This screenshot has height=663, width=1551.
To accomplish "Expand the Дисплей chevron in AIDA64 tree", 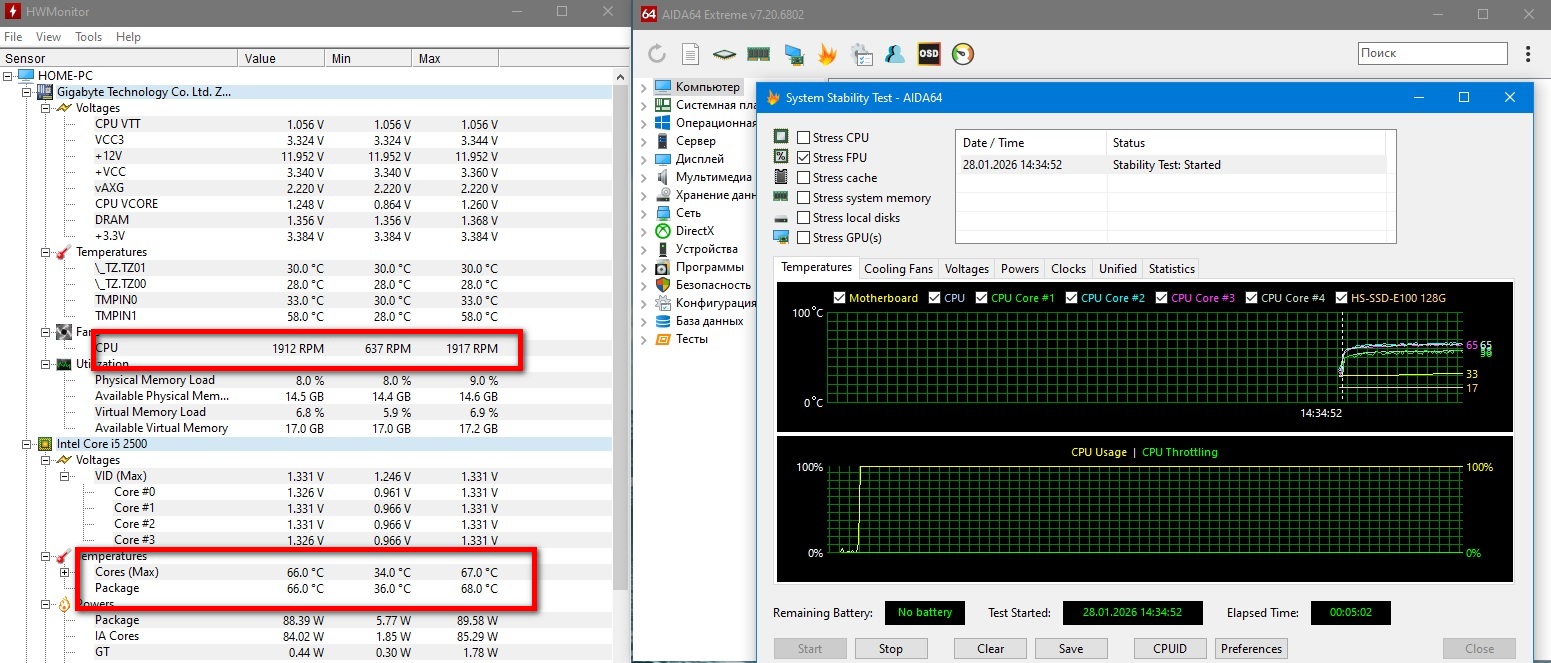I will pos(643,159).
